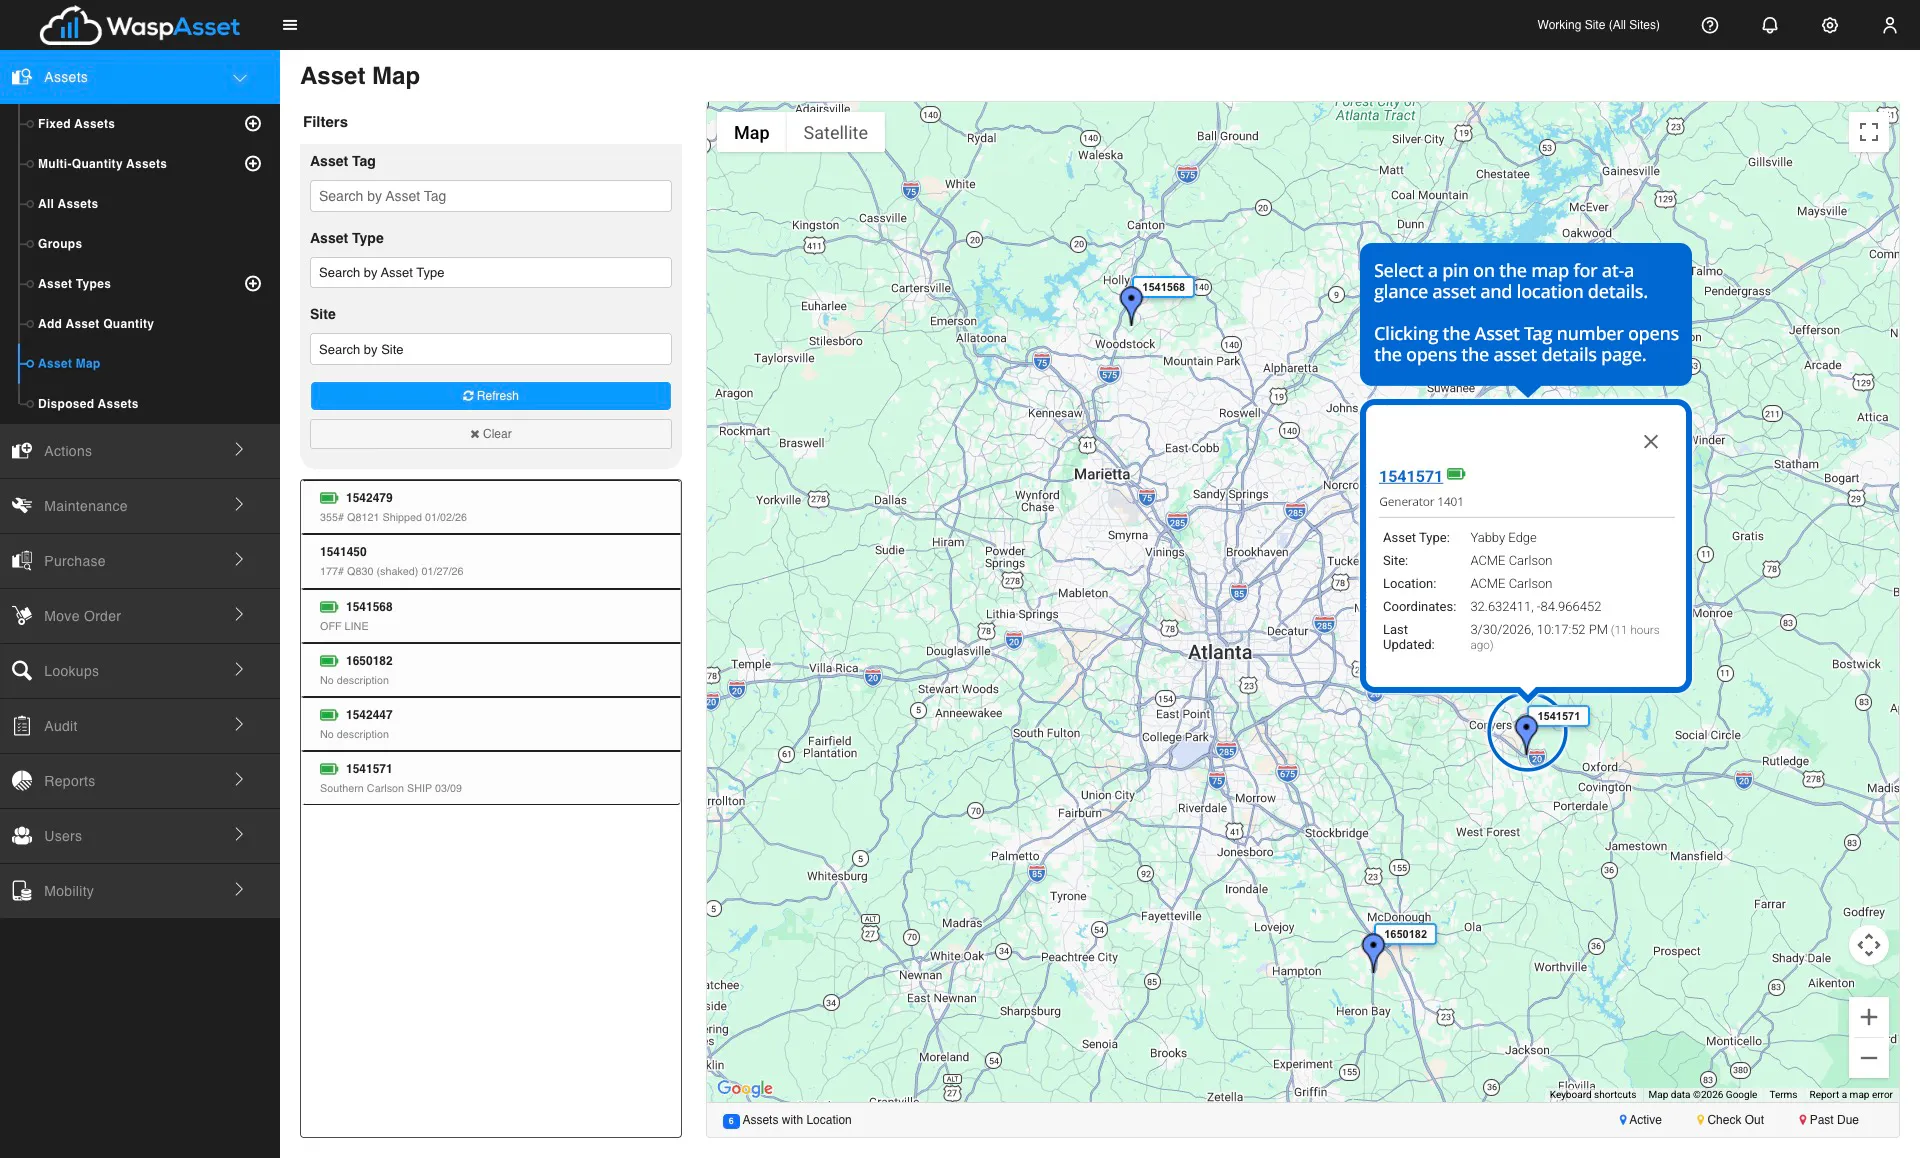Open the notifications bell

(1770, 25)
